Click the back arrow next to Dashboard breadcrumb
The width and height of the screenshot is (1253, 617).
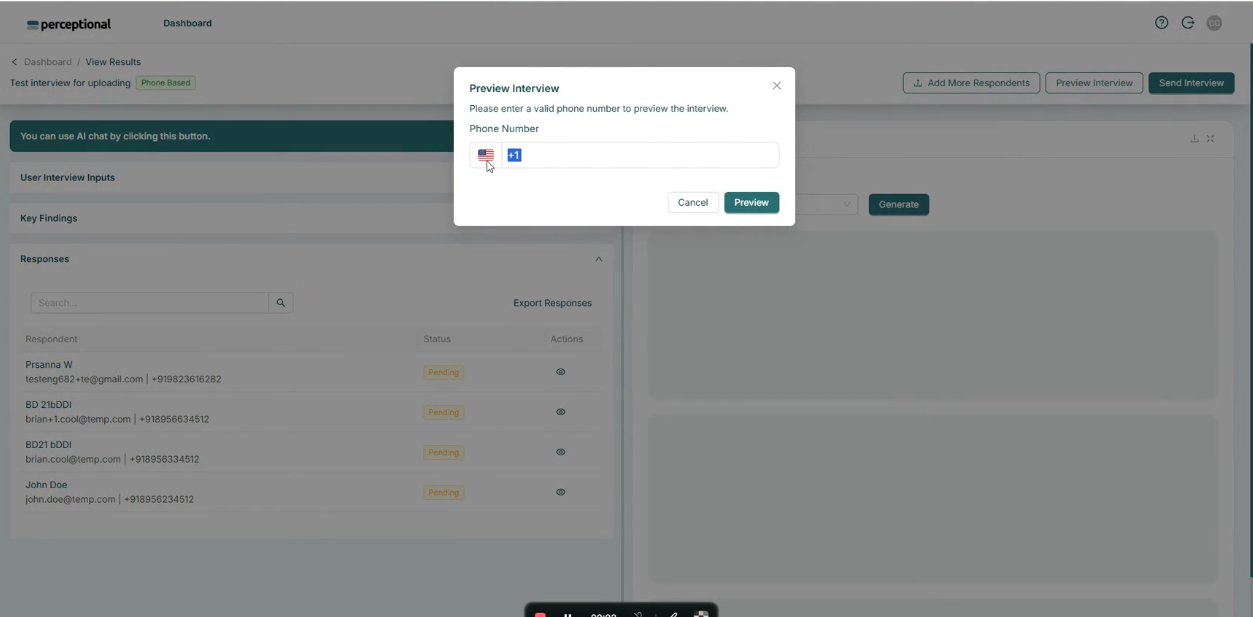pyautogui.click(x=14, y=61)
